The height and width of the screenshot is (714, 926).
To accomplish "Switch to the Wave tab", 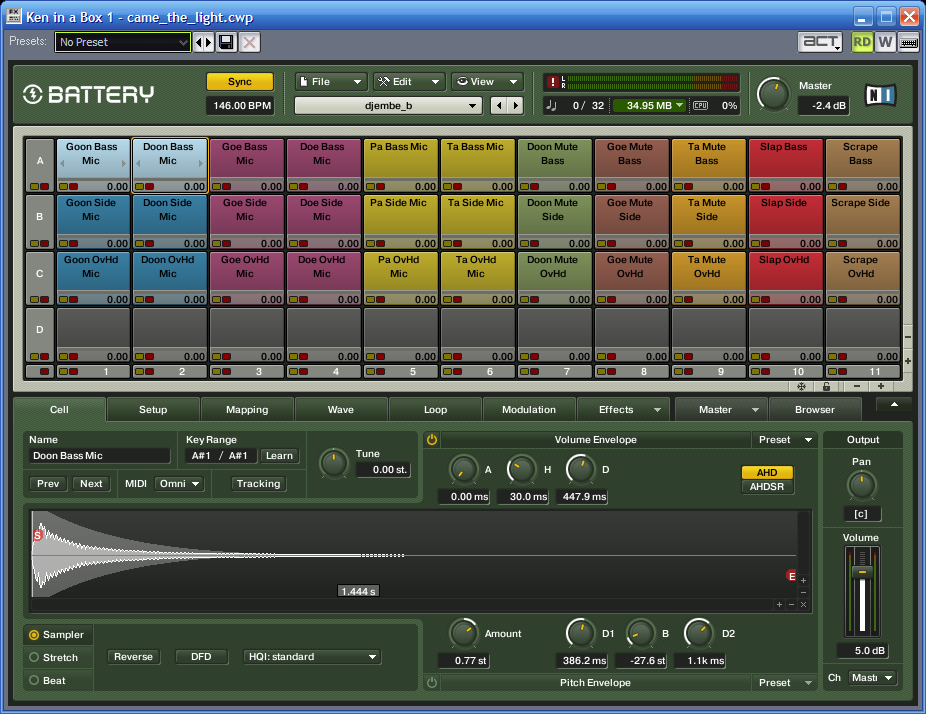I will (x=341, y=409).
